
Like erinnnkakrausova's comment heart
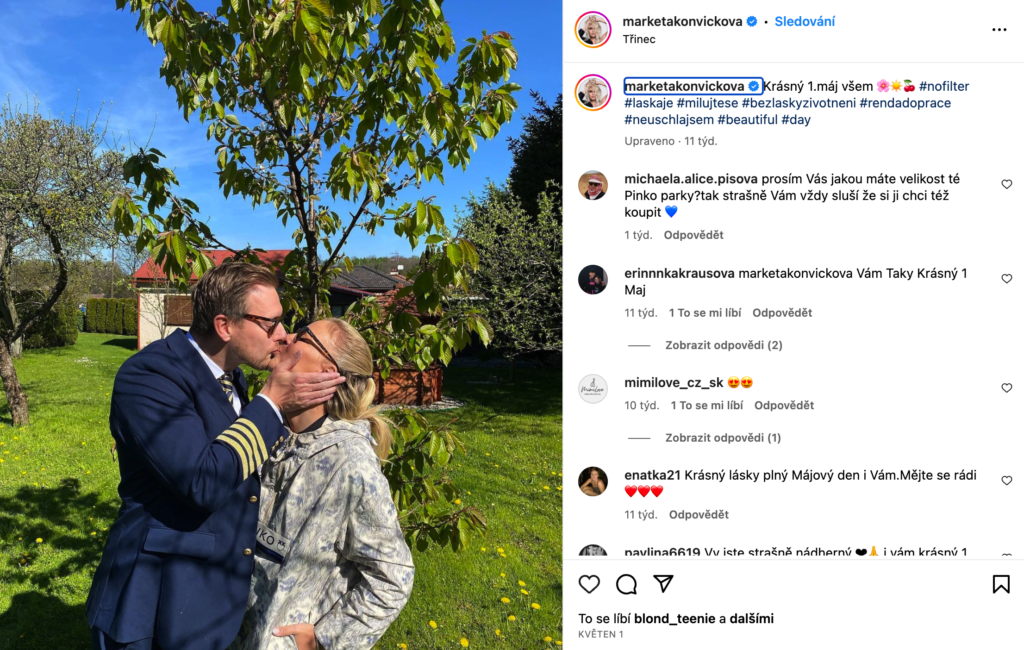1006,278
